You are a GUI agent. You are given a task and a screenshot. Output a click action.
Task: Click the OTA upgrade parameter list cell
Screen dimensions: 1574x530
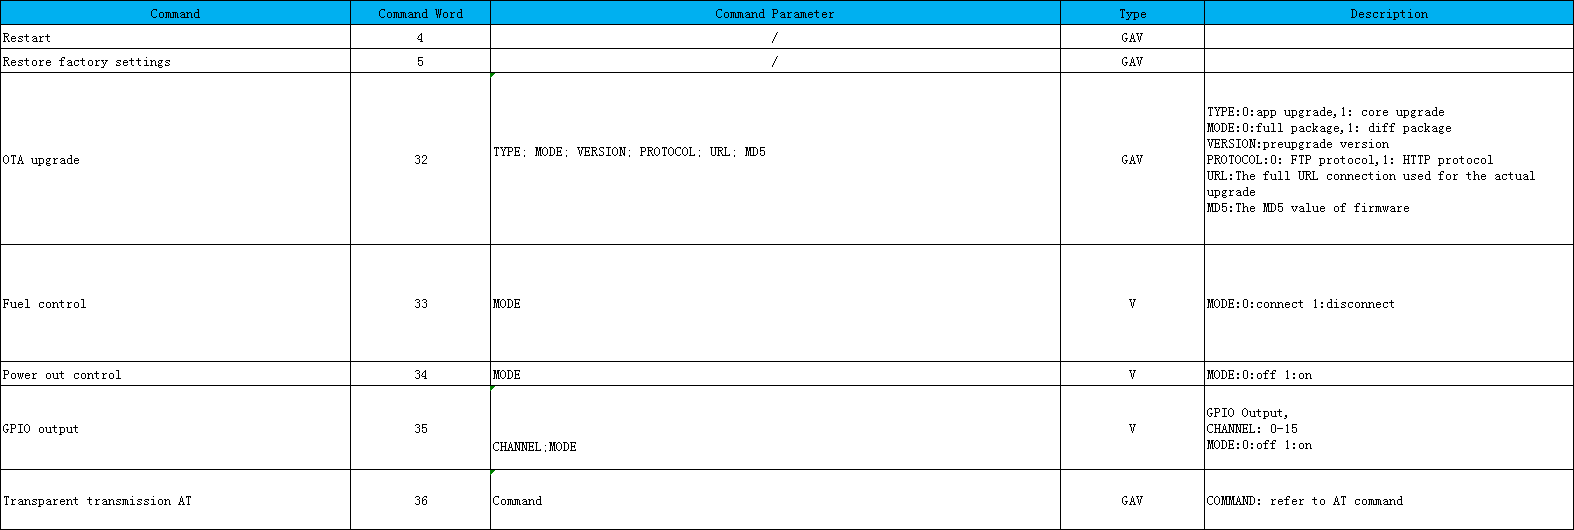coord(774,152)
